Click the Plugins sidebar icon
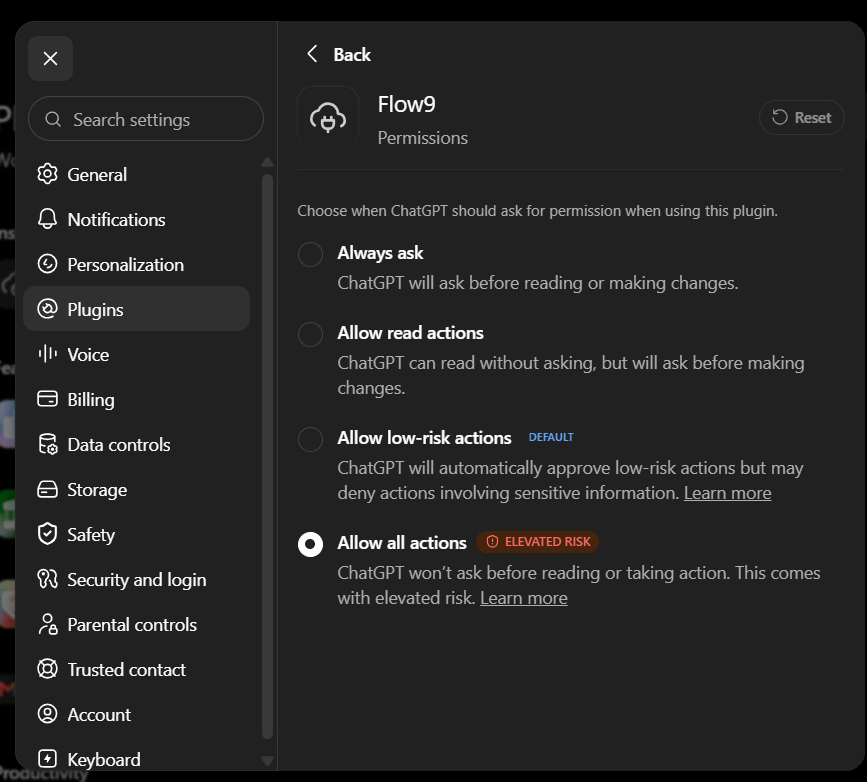Viewport: 867px width, 782px height. 48,309
